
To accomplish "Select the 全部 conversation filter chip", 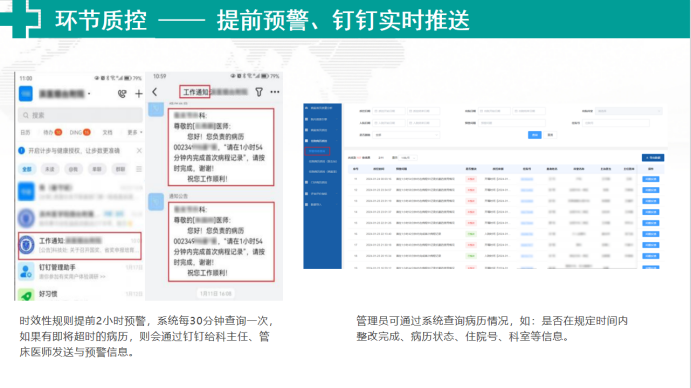I will [x=27, y=169].
